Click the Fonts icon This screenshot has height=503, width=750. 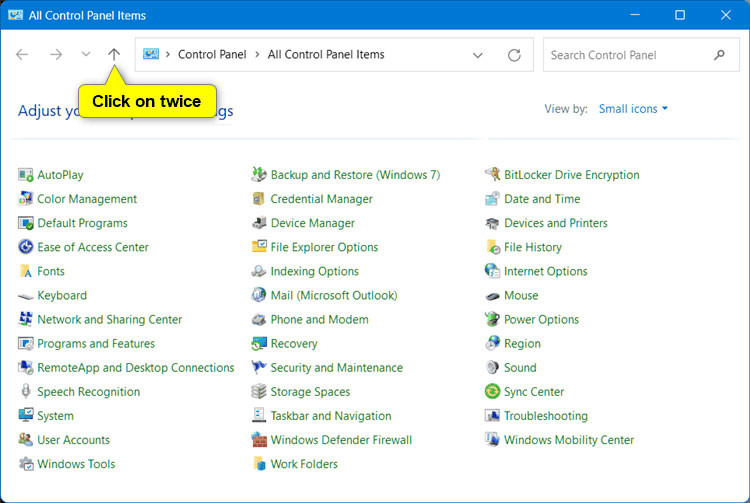click(x=26, y=271)
